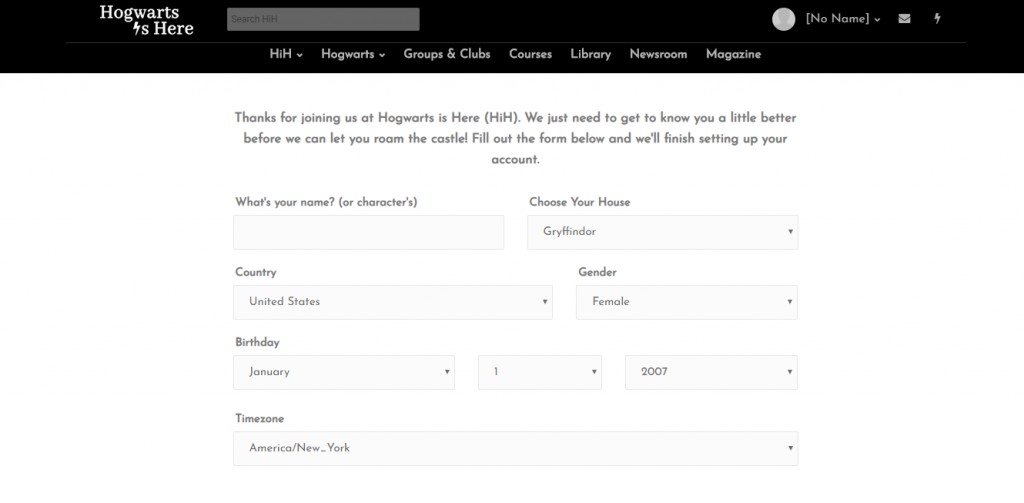Viewport: 1024px width, 503px height.
Task: Open the Timezone dropdown showing America/New_York
Action: 515,448
